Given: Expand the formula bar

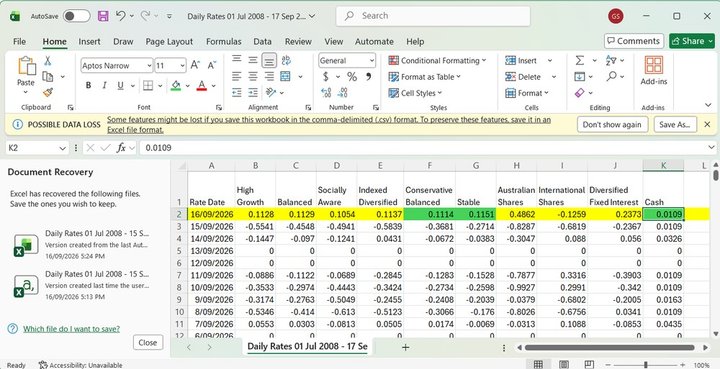Looking at the screenshot, I should point(711,148).
